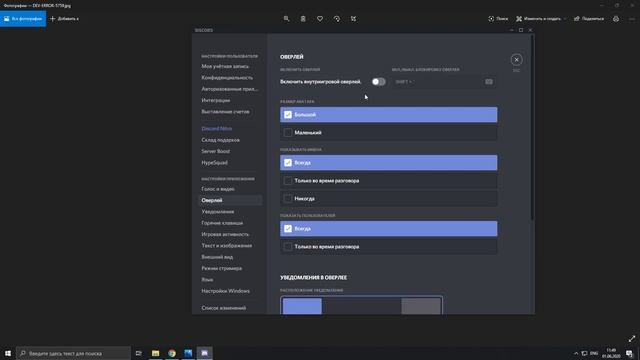The height and width of the screenshot is (360, 640).
Task: Open the crop tool icon in Photos toolbar
Action: (353, 19)
